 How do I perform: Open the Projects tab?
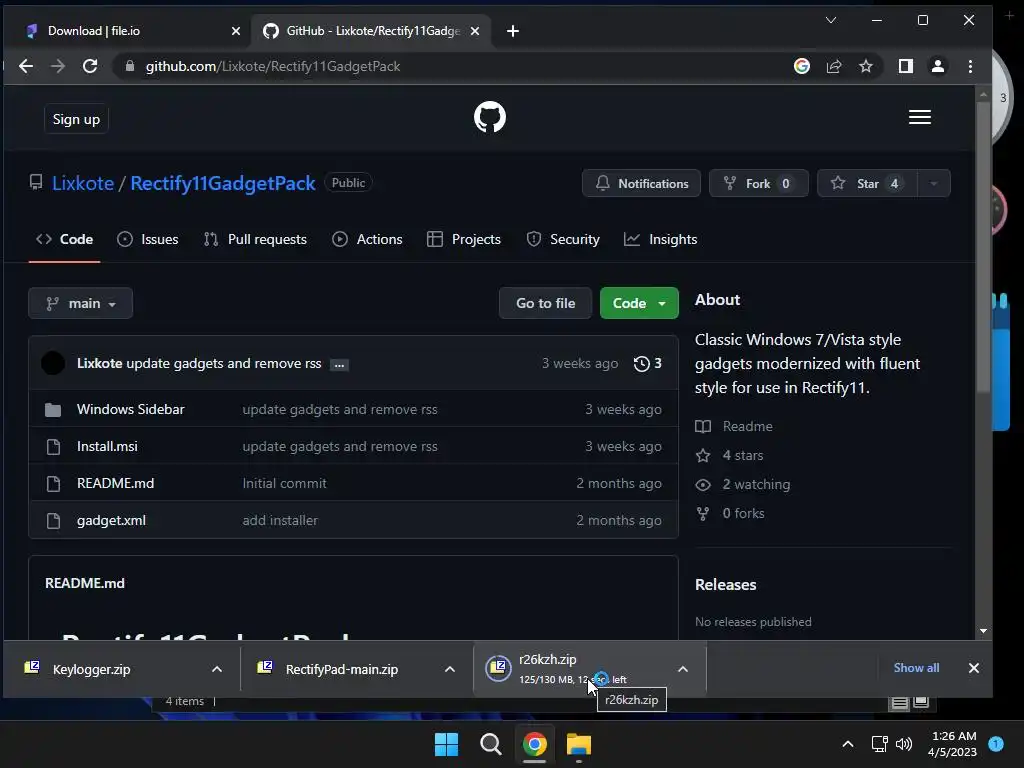pyautogui.click(x=464, y=240)
